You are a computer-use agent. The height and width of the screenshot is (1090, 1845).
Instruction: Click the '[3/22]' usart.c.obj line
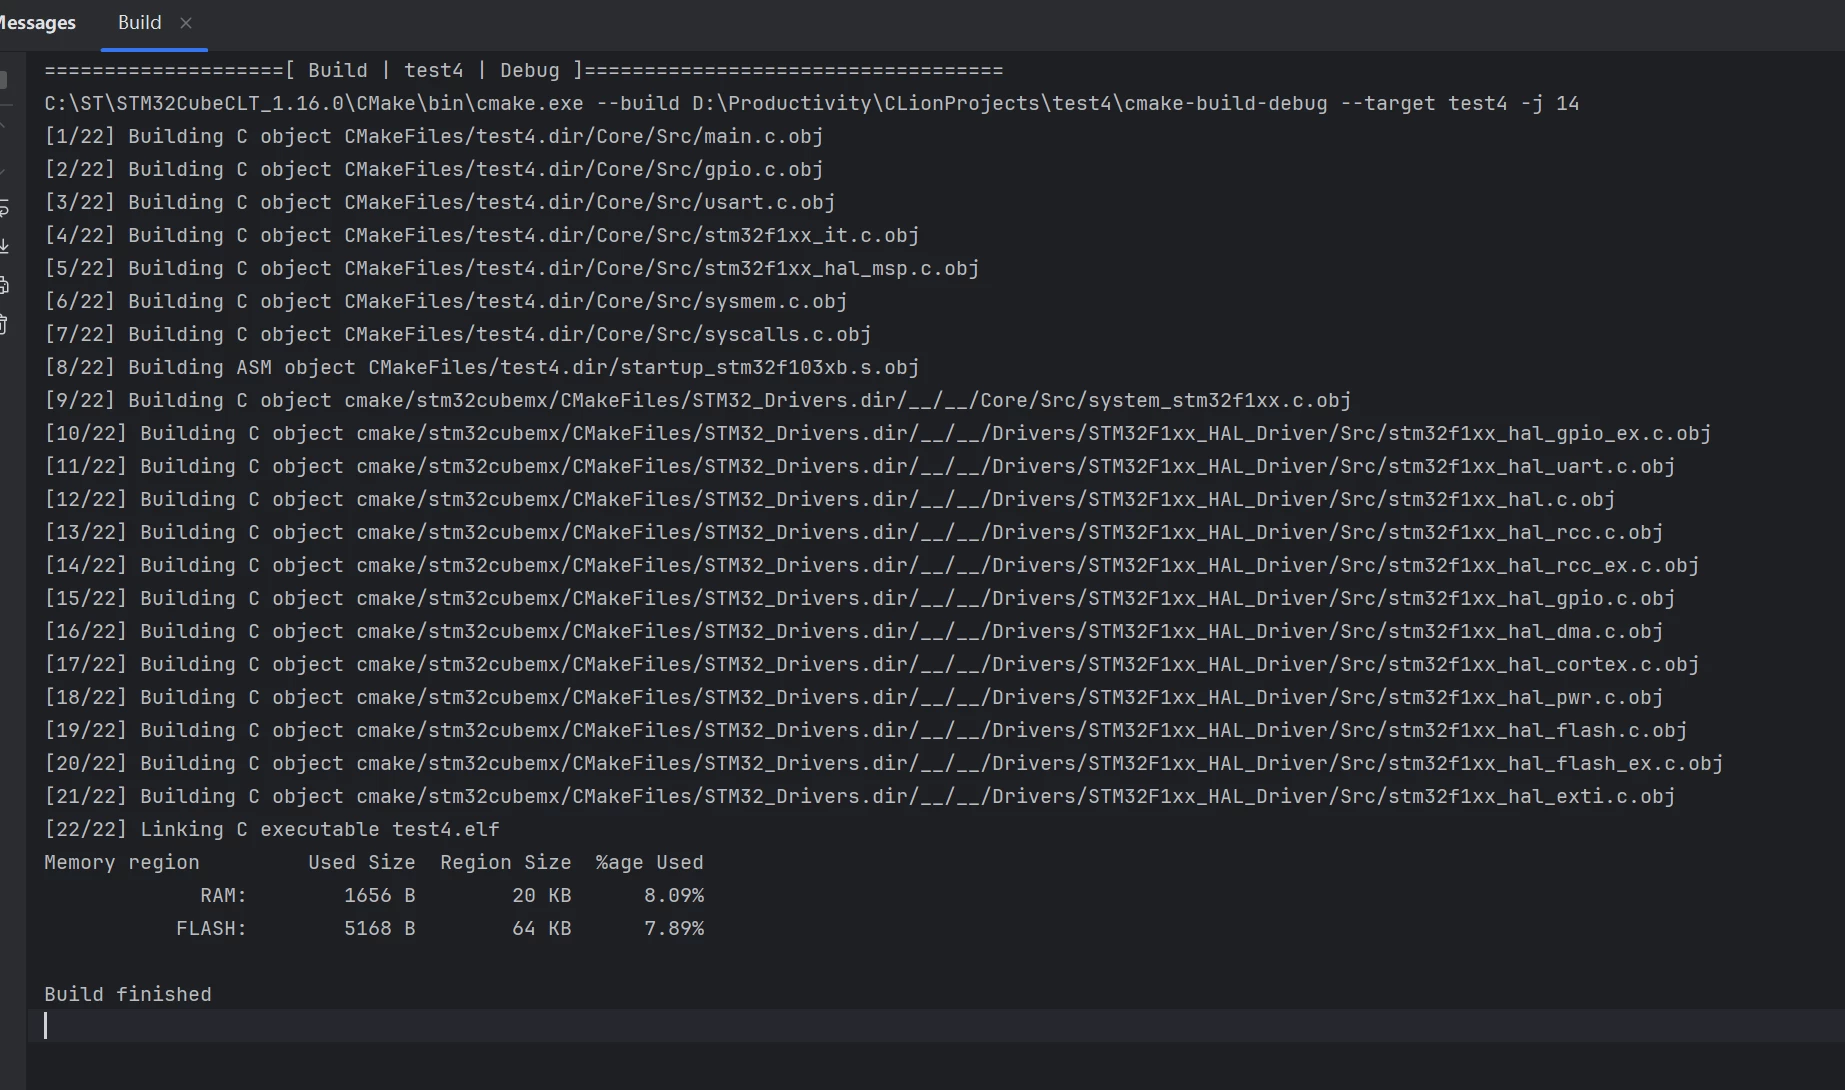pyautogui.click(x=439, y=203)
